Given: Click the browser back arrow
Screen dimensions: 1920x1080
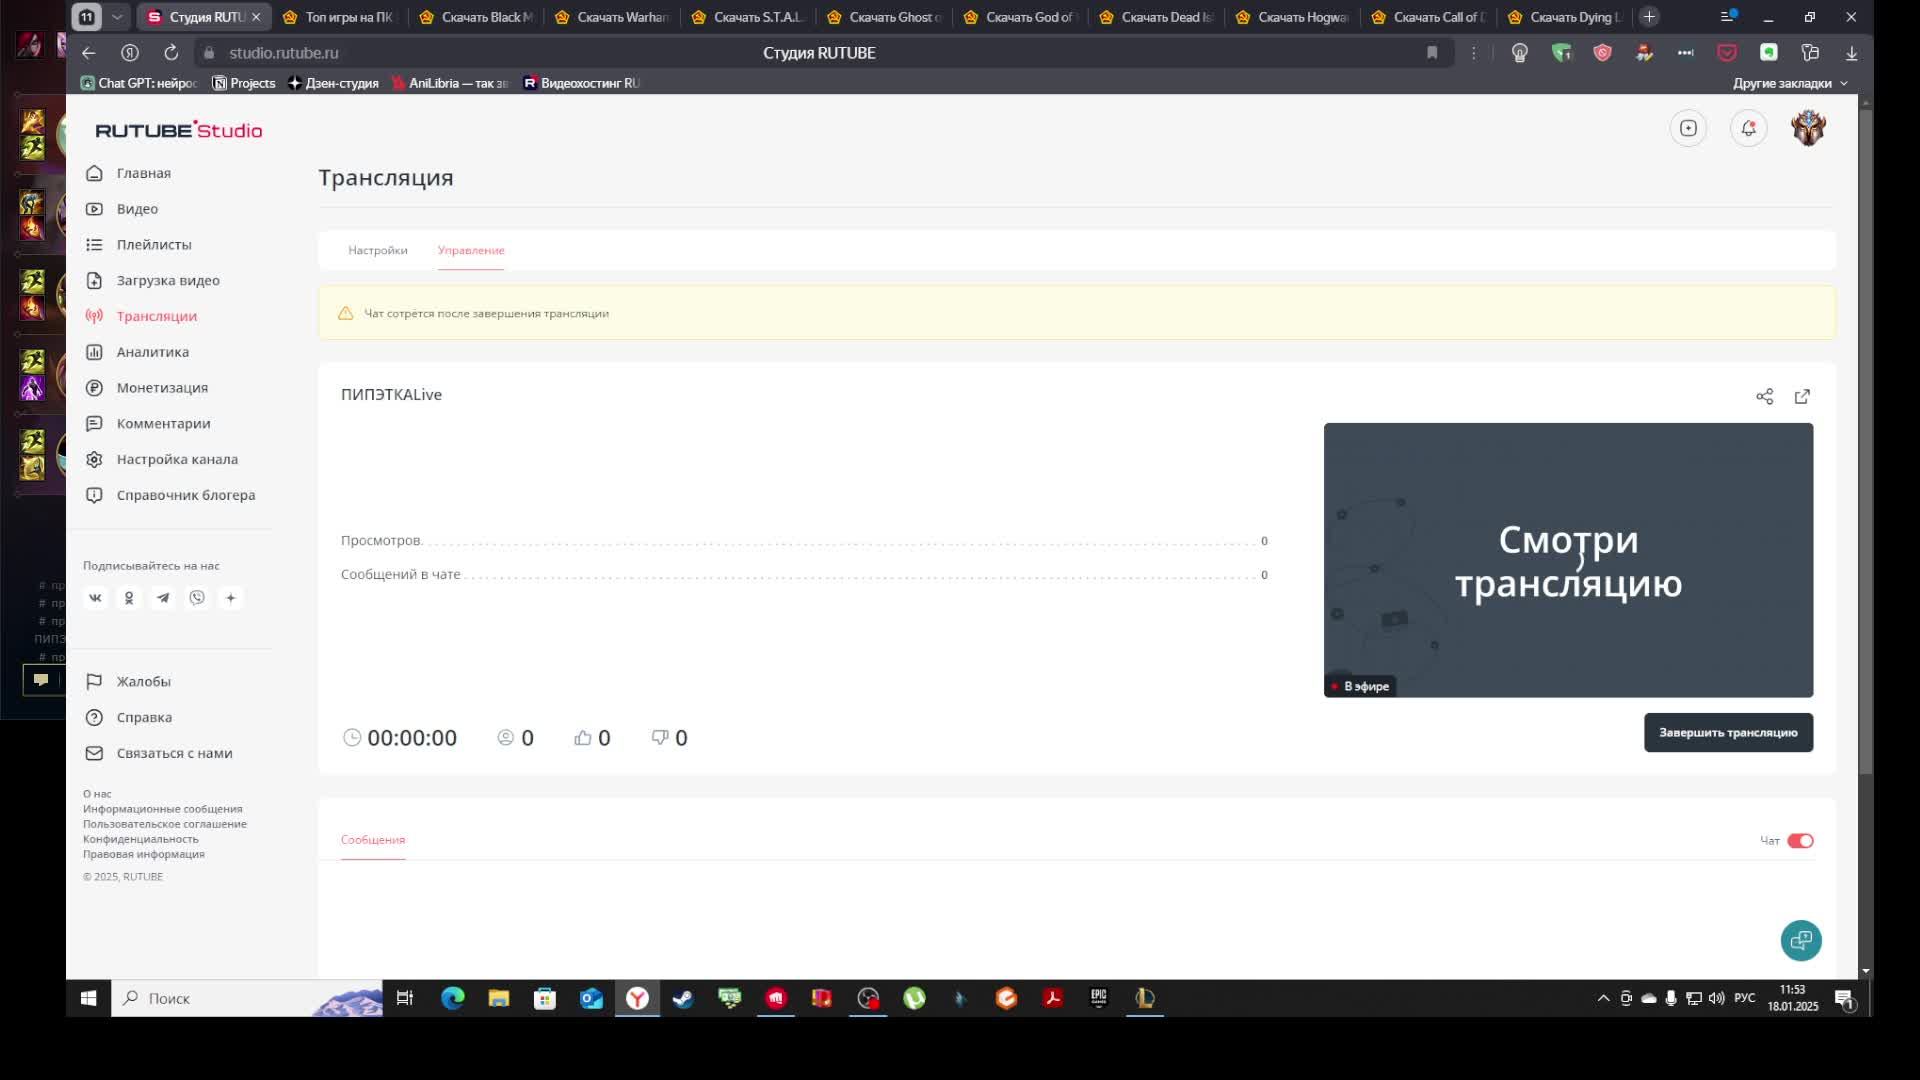Looking at the screenshot, I should 89,53.
